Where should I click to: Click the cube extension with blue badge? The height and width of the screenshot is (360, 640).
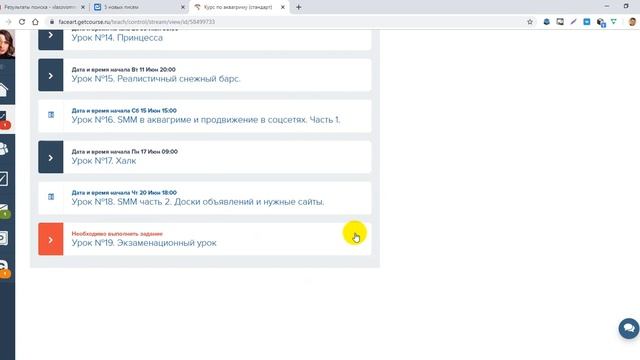click(x=600, y=22)
